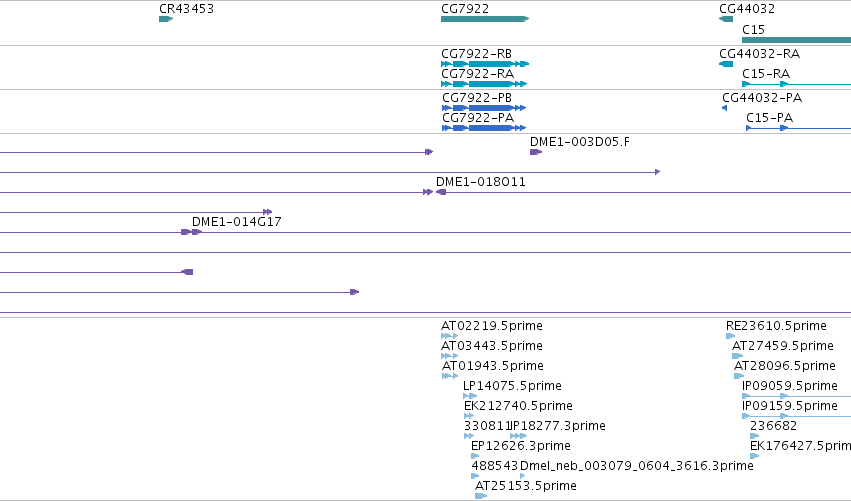Click the IP18277.3prime EST glyph
Image resolution: width=851 pixels, height=501 pixels.
click(518, 436)
